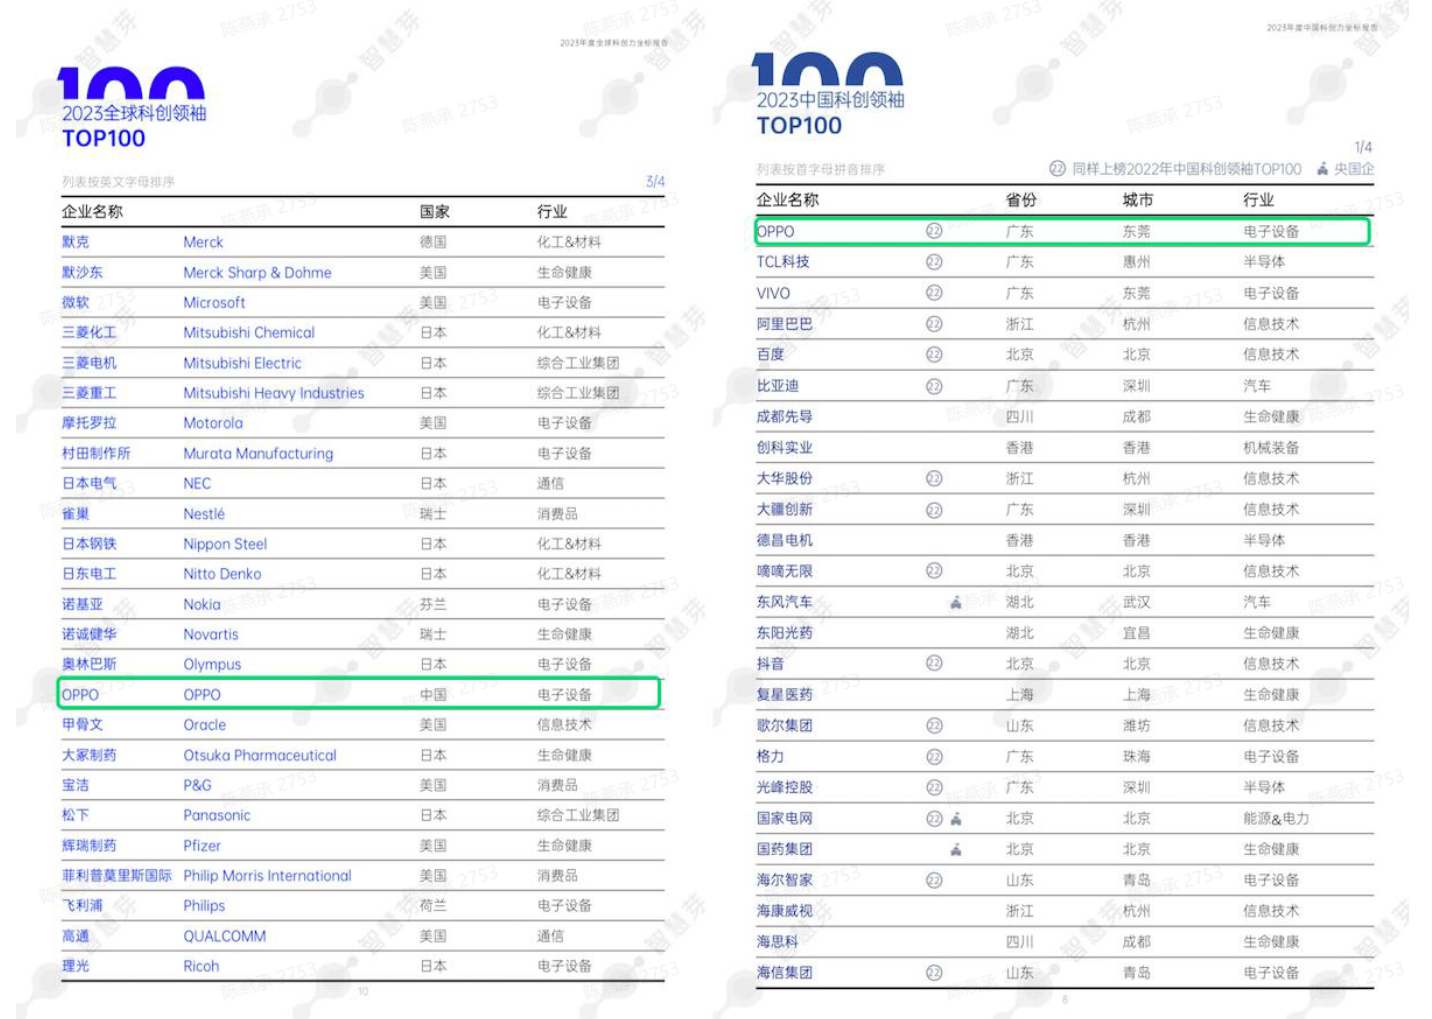Image resolution: width=1432 pixels, height=1019 pixels.
Task: Click the 22 legend icon above the right table
Action: point(1057,169)
